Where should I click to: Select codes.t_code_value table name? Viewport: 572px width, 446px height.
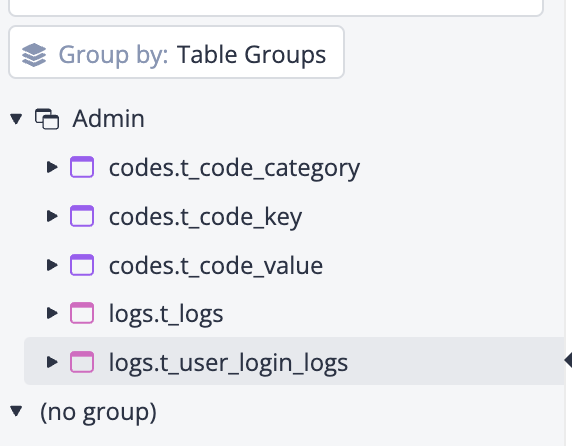tap(216, 265)
